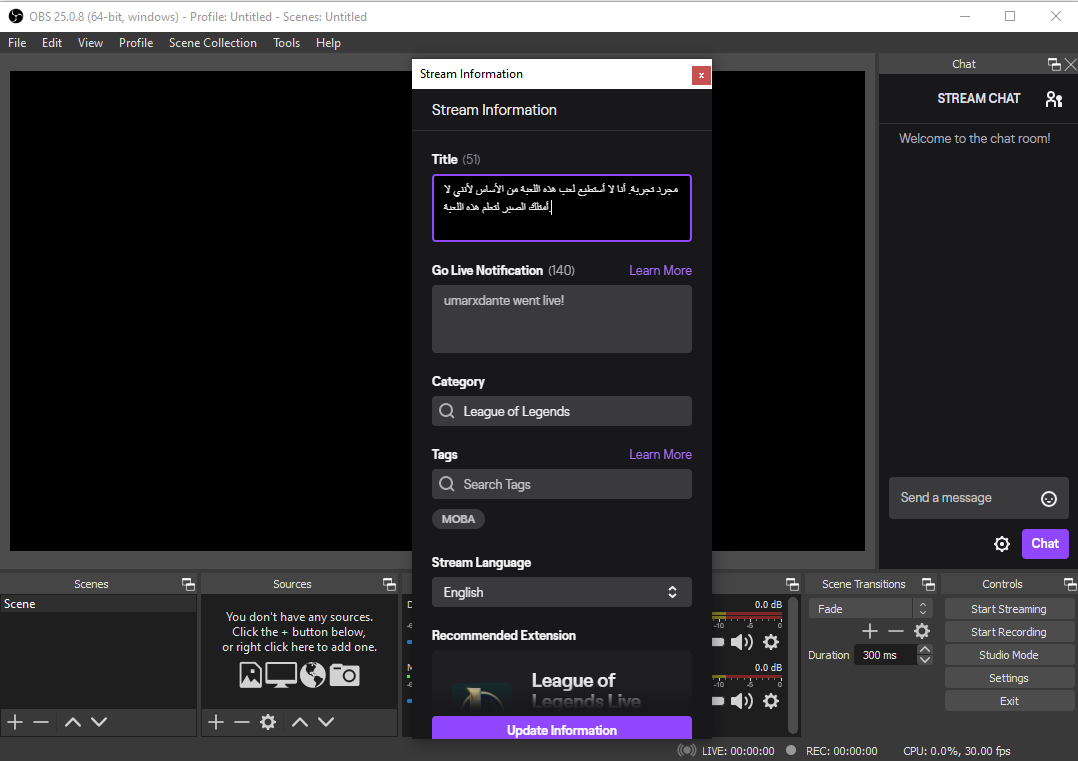Move the scene down in the Scenes list
1078x761 pixels.
point(99,722)
